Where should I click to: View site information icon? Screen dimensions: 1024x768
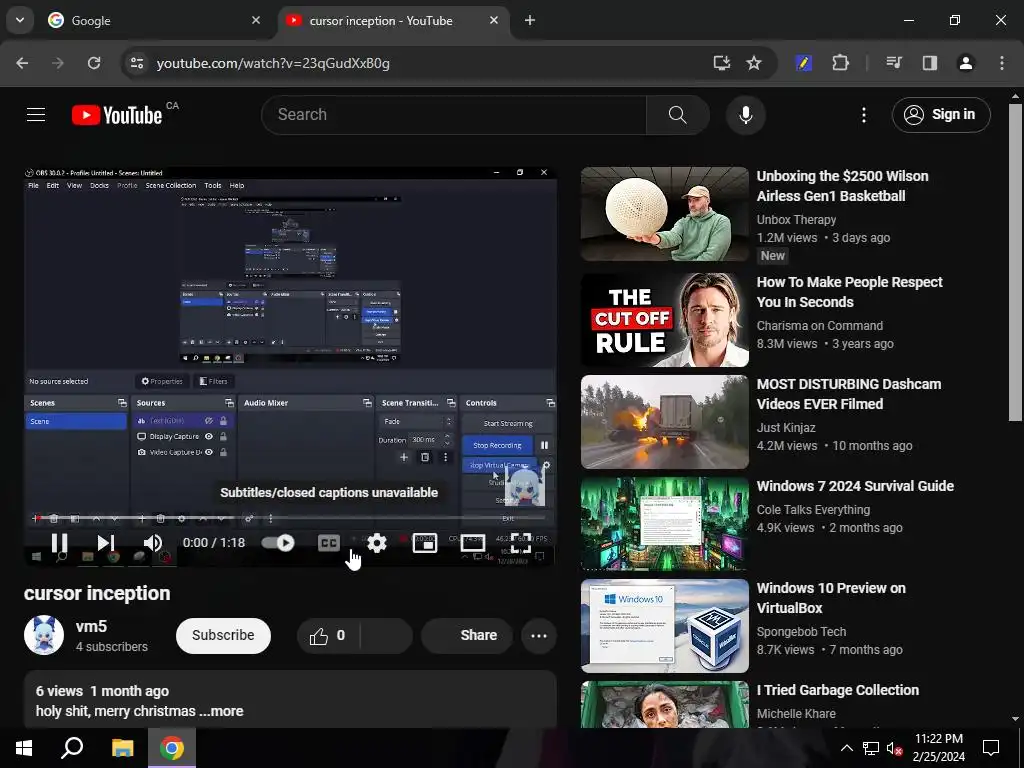[x=136, y=63]
